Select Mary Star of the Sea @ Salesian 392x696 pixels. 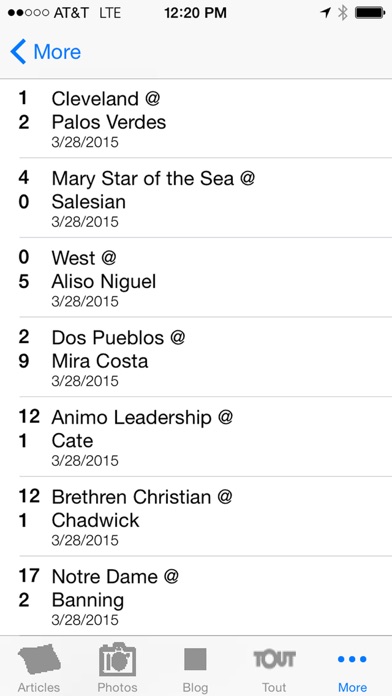pos(196,198)
